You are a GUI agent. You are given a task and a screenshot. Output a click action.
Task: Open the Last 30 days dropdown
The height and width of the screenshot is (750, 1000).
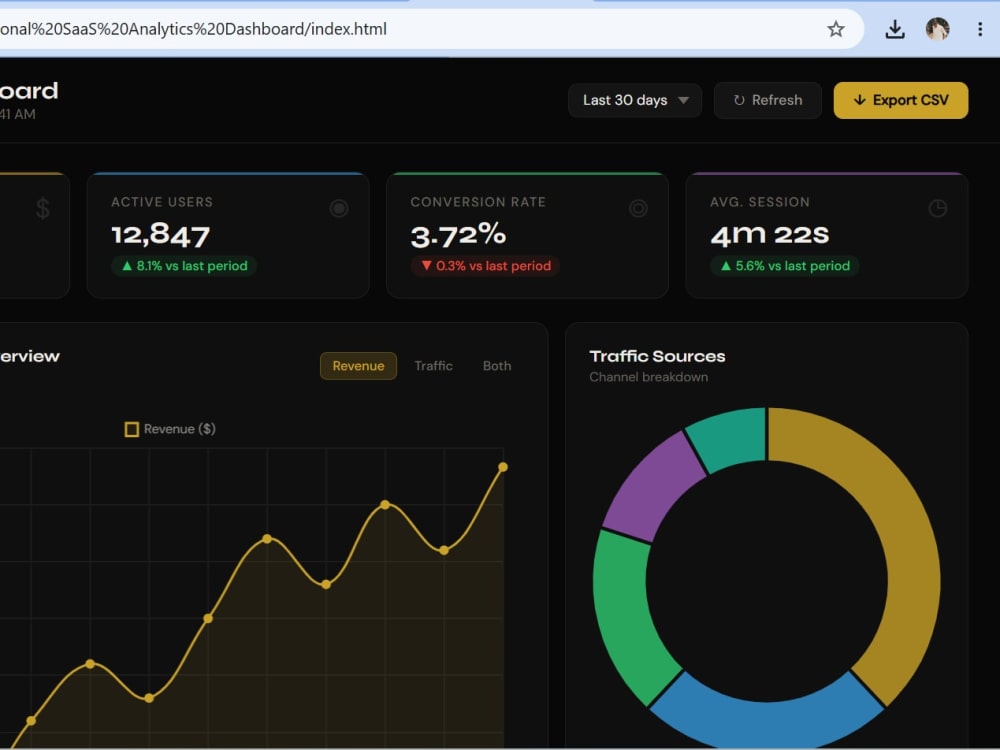pos(635,100)
